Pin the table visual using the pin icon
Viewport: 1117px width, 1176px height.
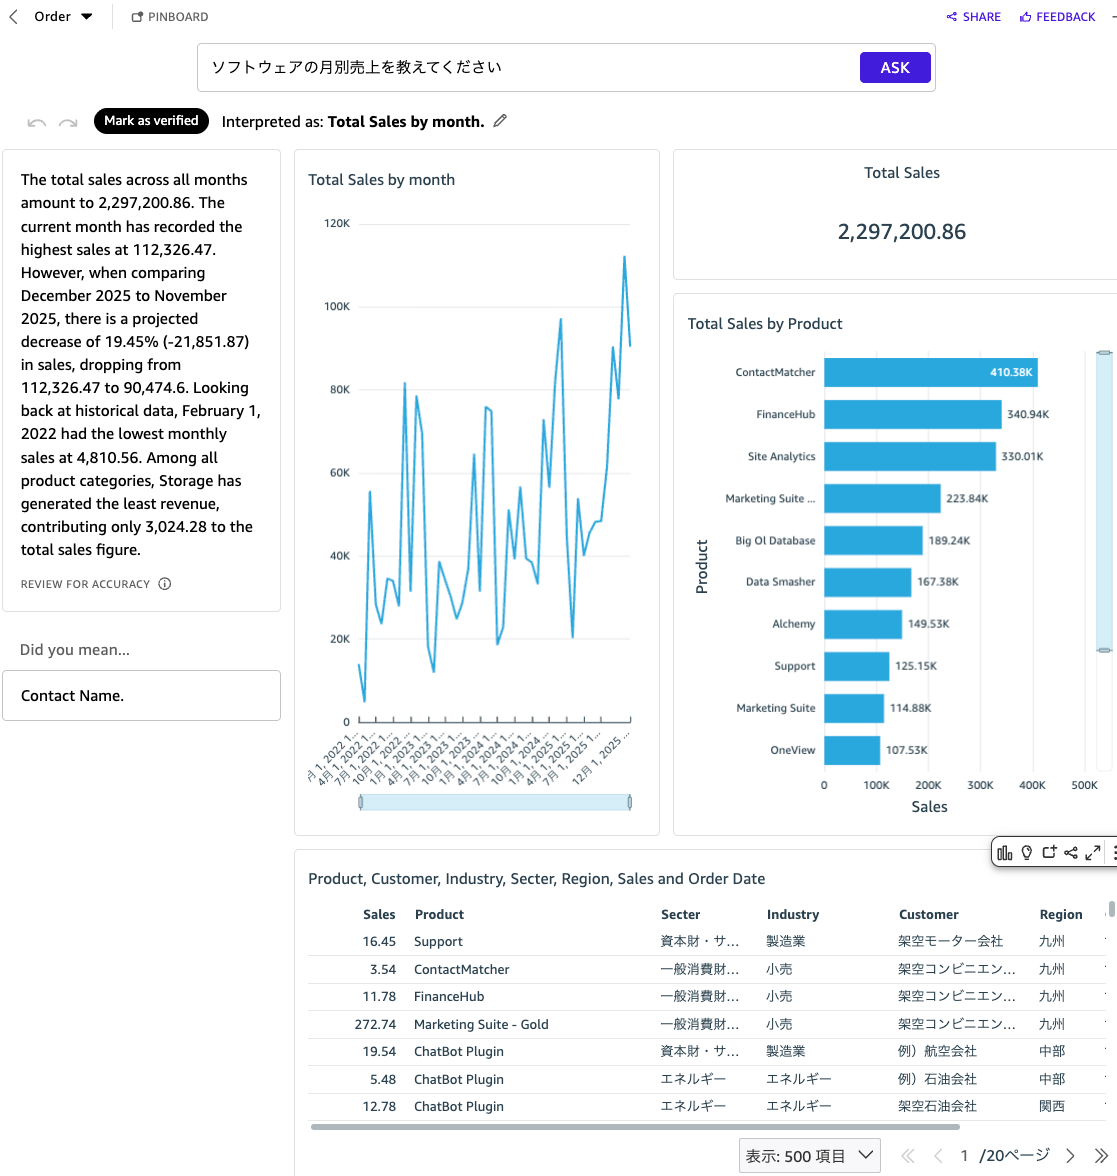1049,852
